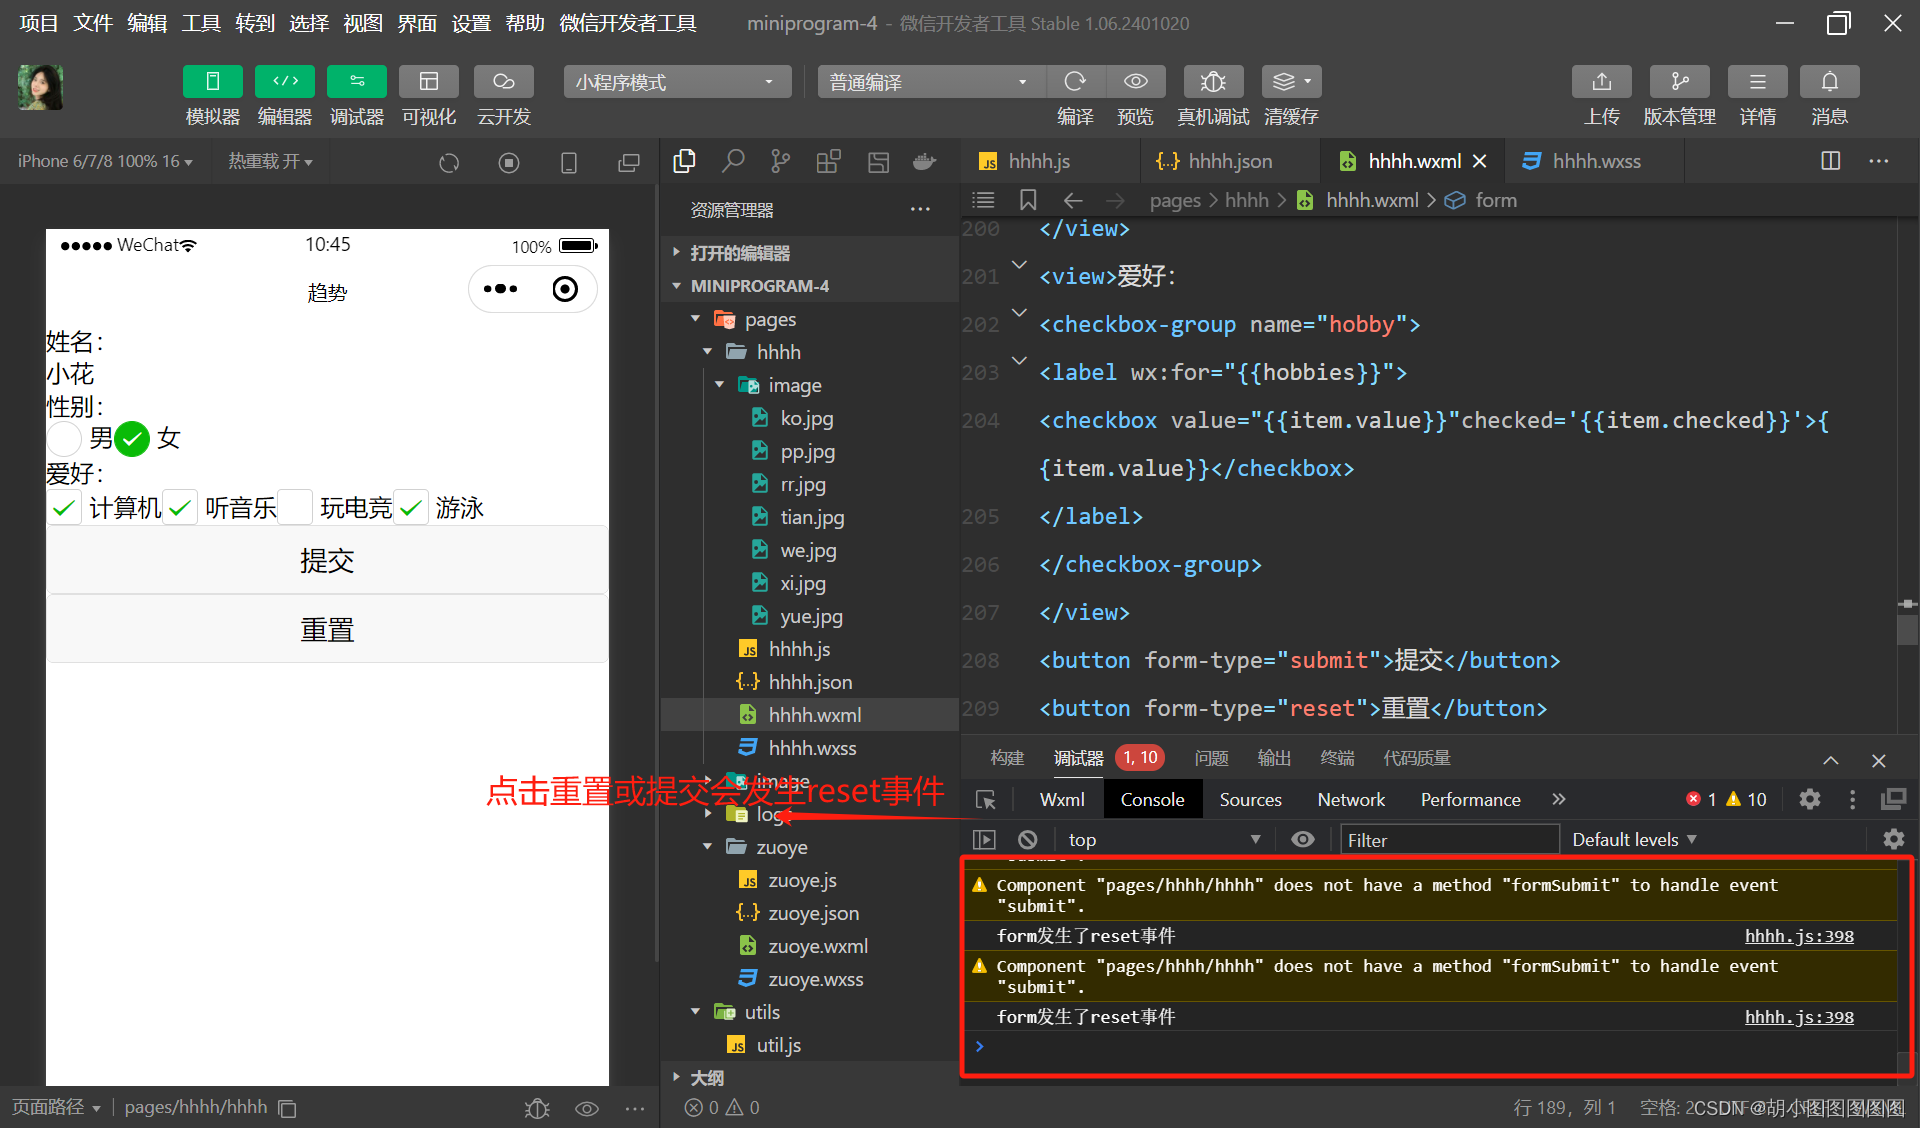Screen dimensions: 1920x1128
Task: Click the 提交 button
Action: 327,561
